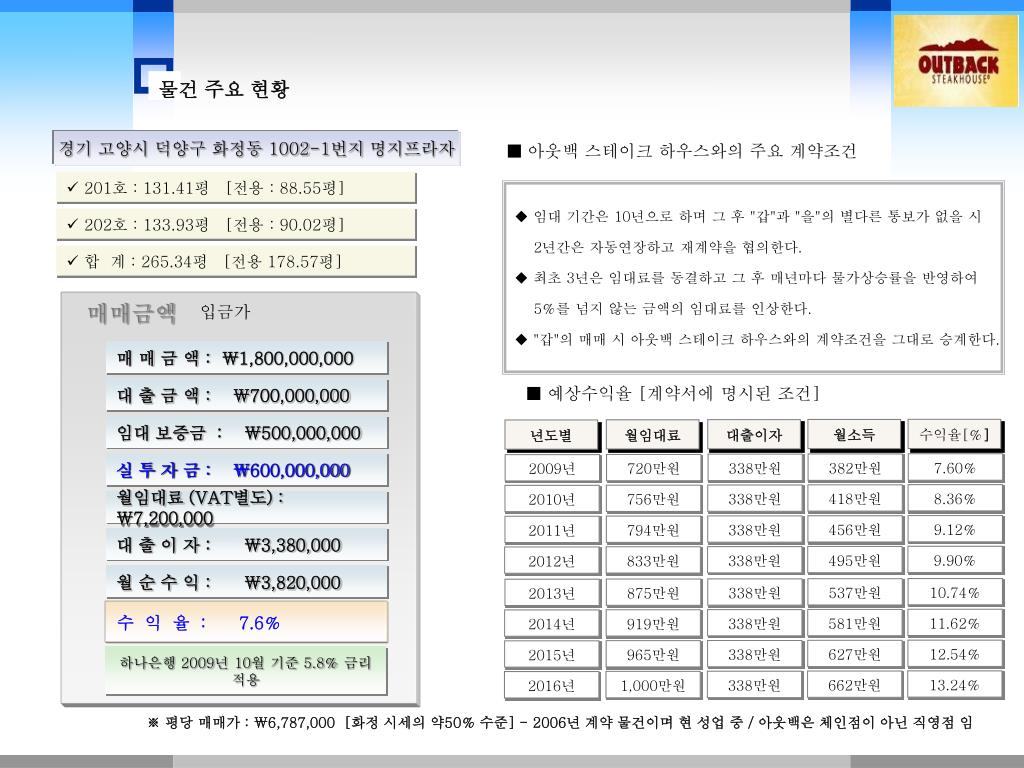Select the '2010년' year cell

(x=552, y=499)
